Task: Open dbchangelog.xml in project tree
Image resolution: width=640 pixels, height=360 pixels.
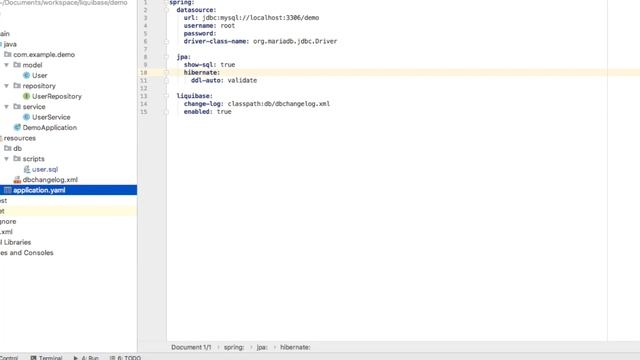Action: click(50, 180)
